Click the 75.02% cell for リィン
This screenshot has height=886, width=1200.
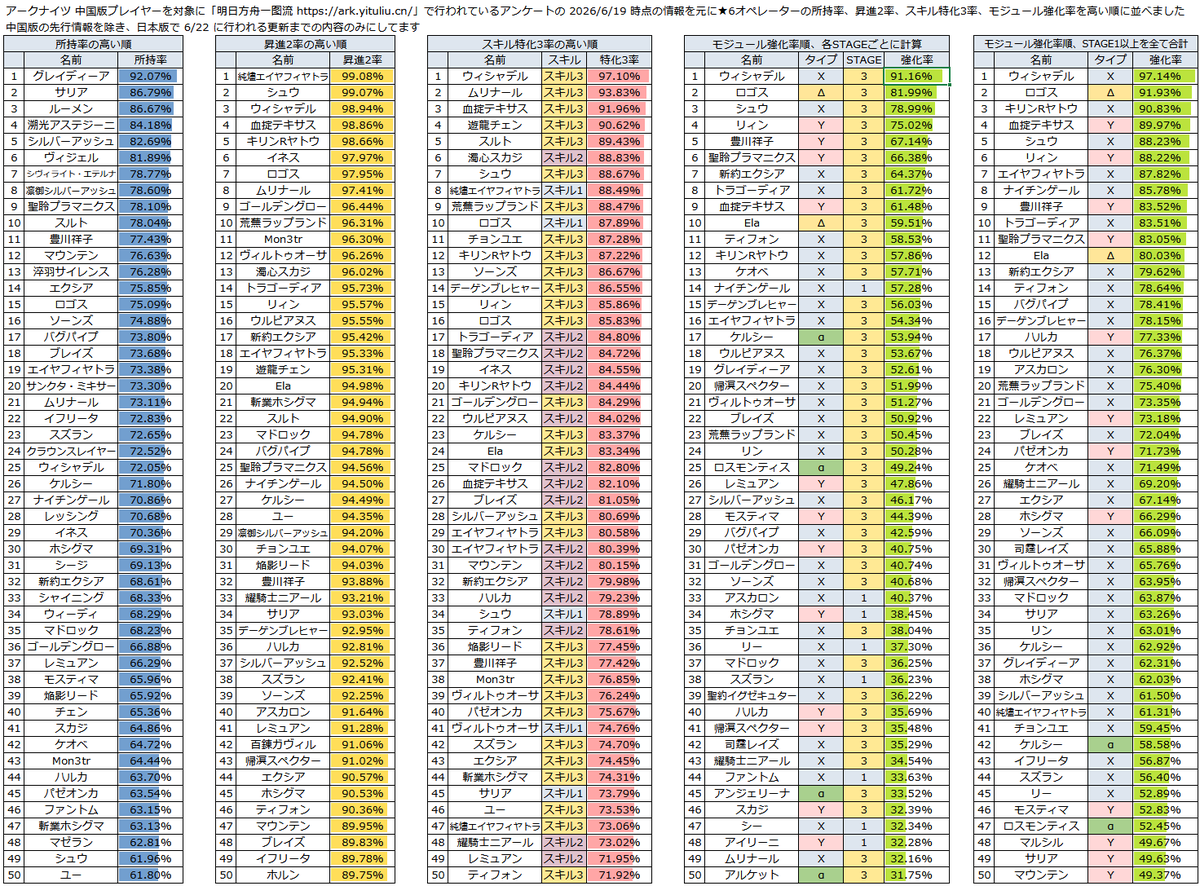pos(915,125)
